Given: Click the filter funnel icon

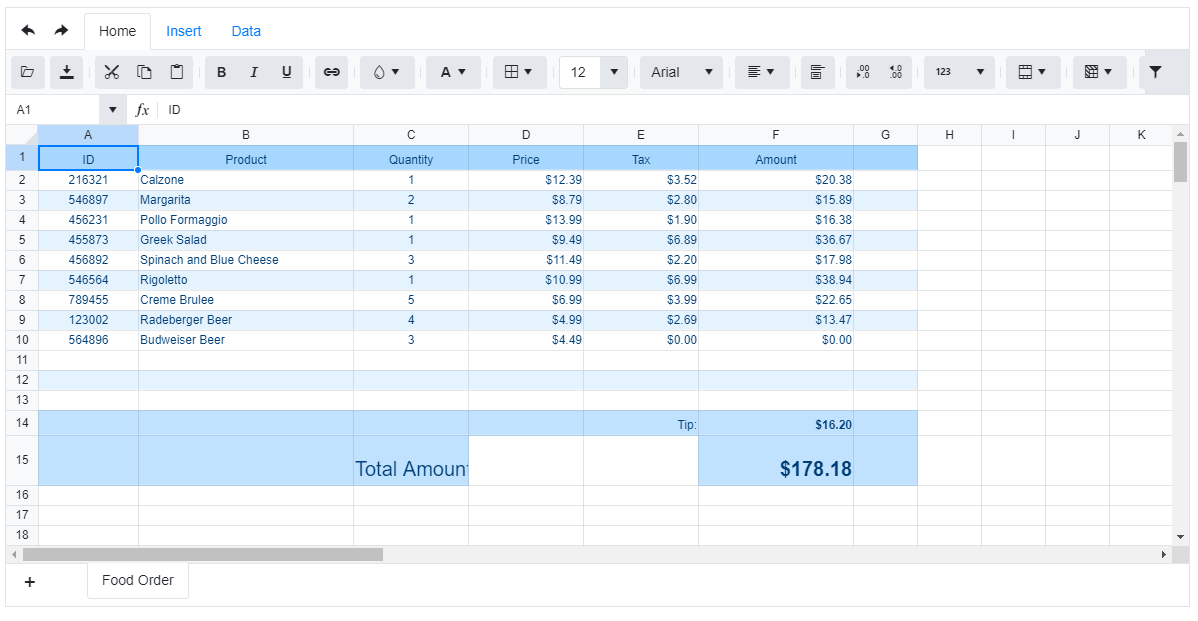Looking at the screenshot, I should (x=1155, y=72).
